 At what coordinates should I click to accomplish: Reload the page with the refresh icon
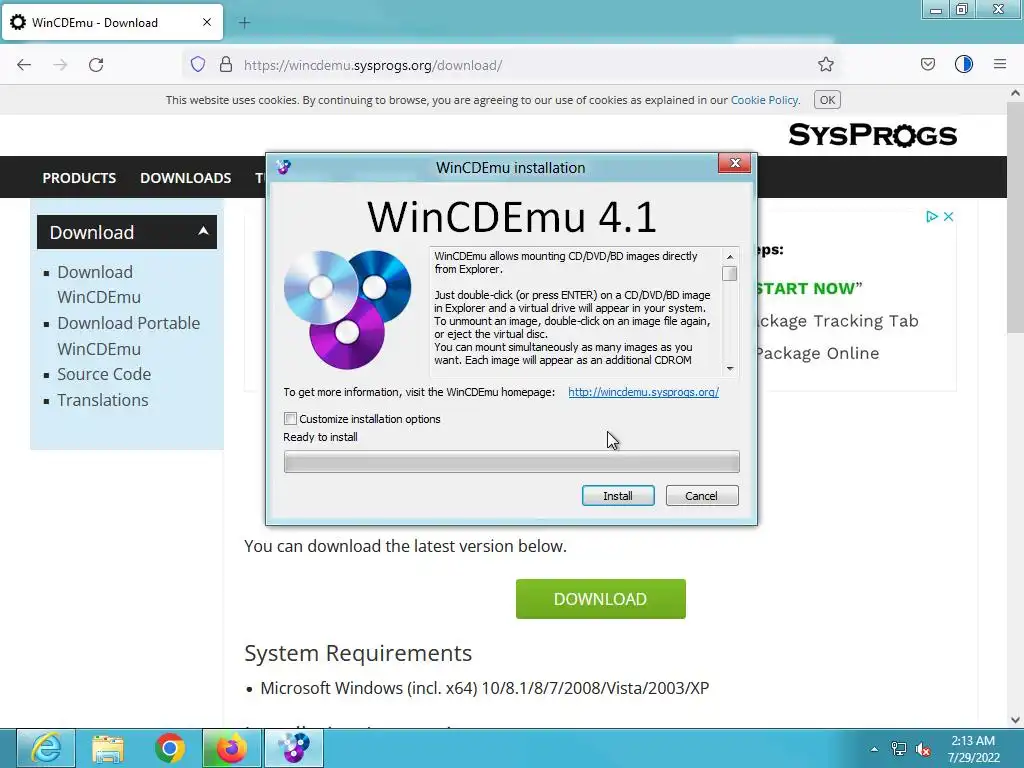(x=96, y=65)
